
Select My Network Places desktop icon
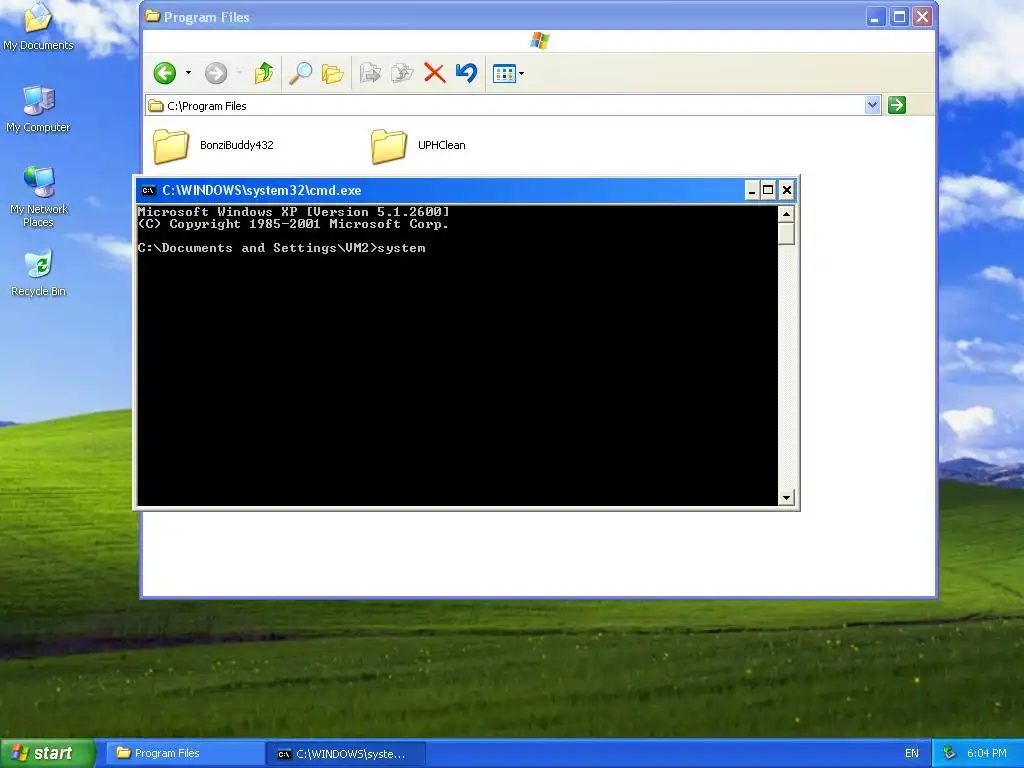tap(39, 197)
